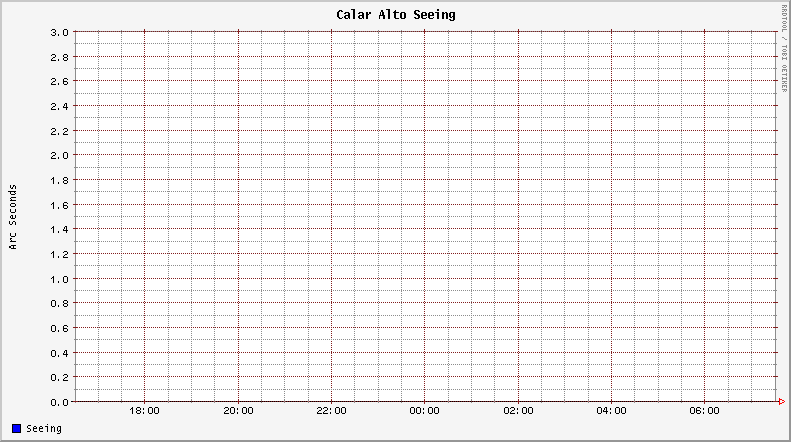Click the 3.0 y-axis value
Screen dimensions: 791x442
click(x=59, y=32)
